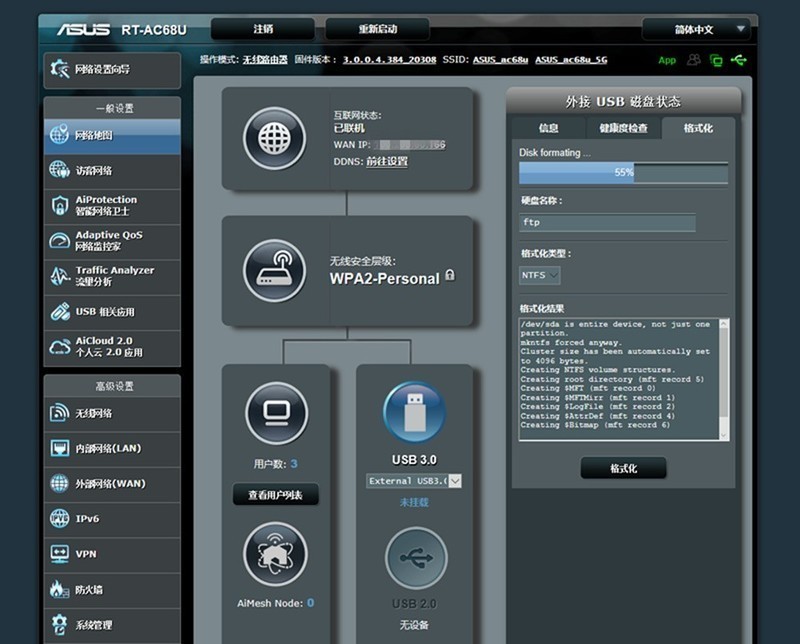The width and height of the screenshot is (800, 644).
Task: Click the USB 2.0 port icon
Action: (416, 557)
